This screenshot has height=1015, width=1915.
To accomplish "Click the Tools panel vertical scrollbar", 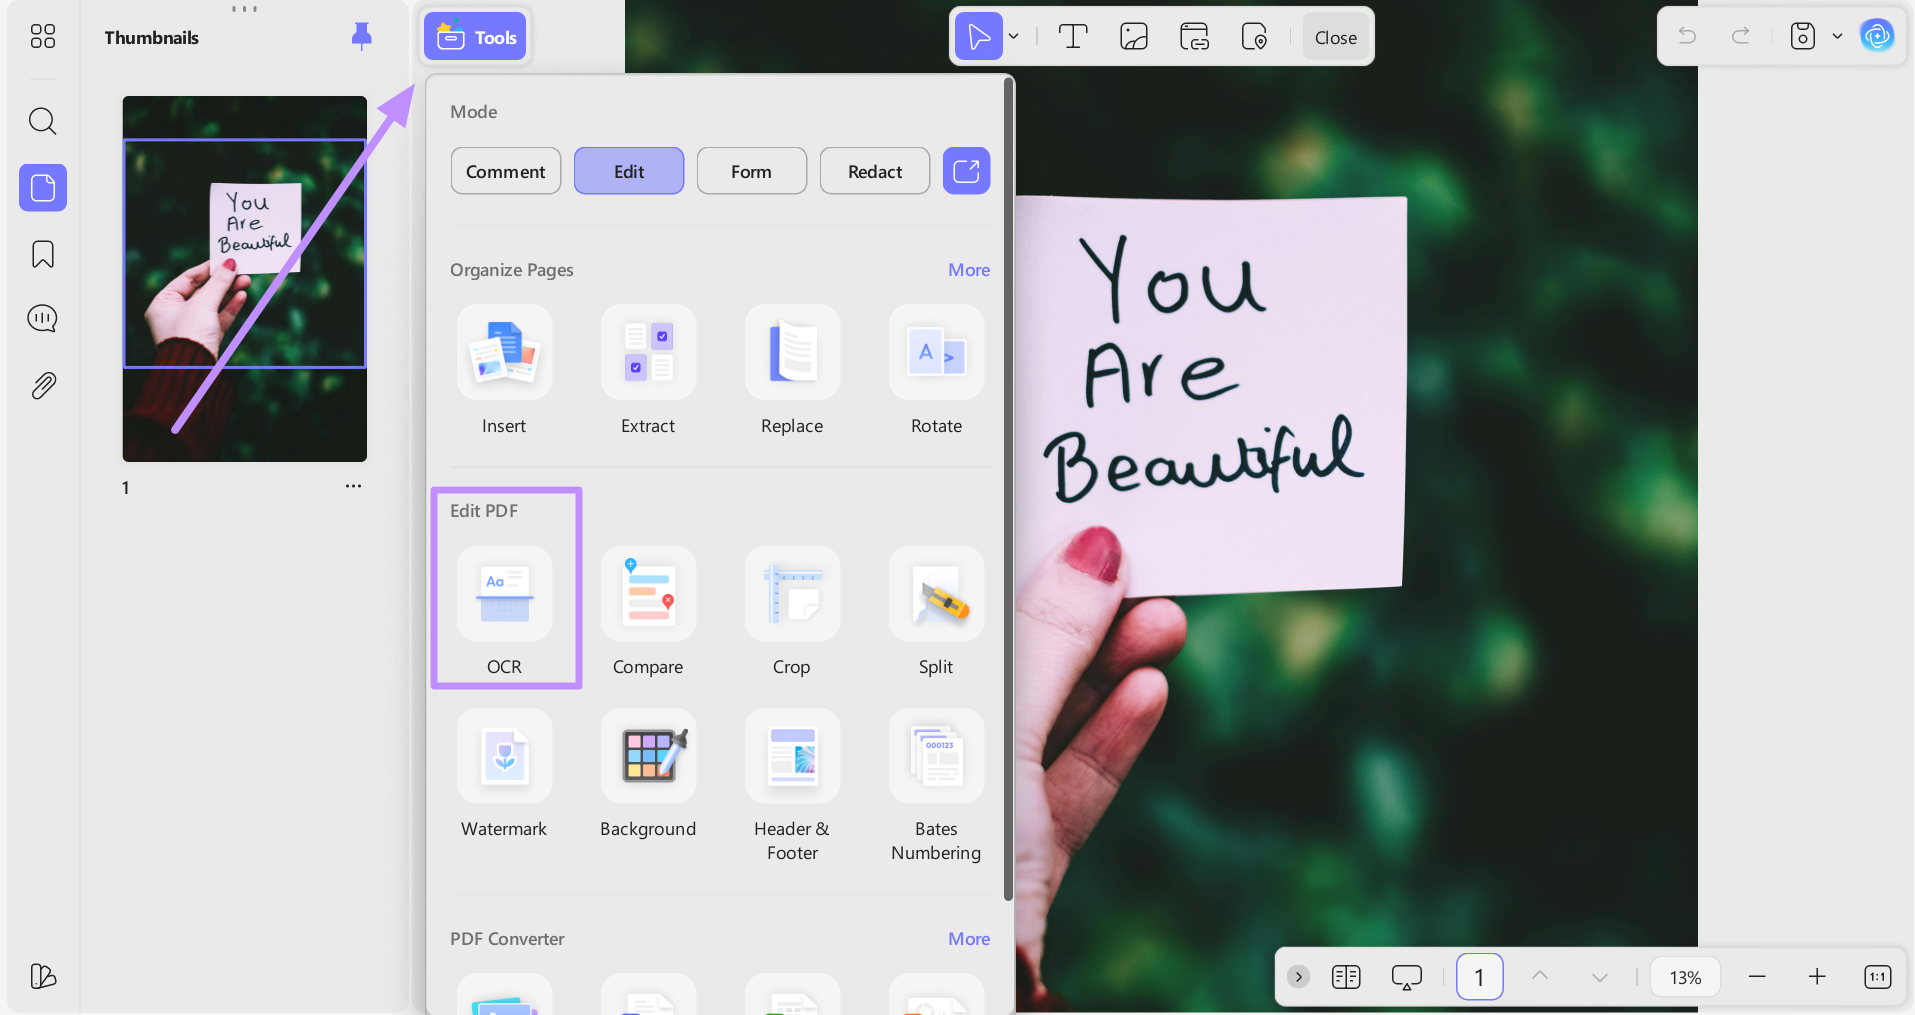I will click(1008, 490).
